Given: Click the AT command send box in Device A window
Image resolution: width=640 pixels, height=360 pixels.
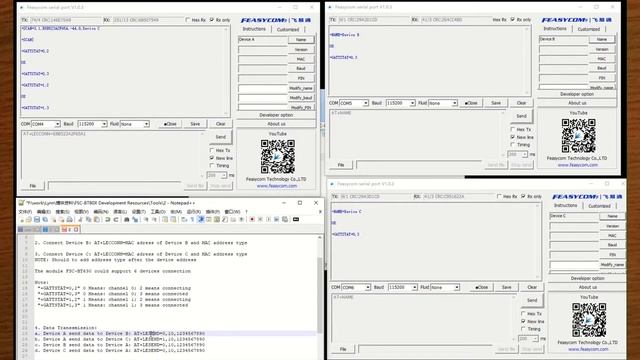Looking at the screenshot, I should 113,154.
